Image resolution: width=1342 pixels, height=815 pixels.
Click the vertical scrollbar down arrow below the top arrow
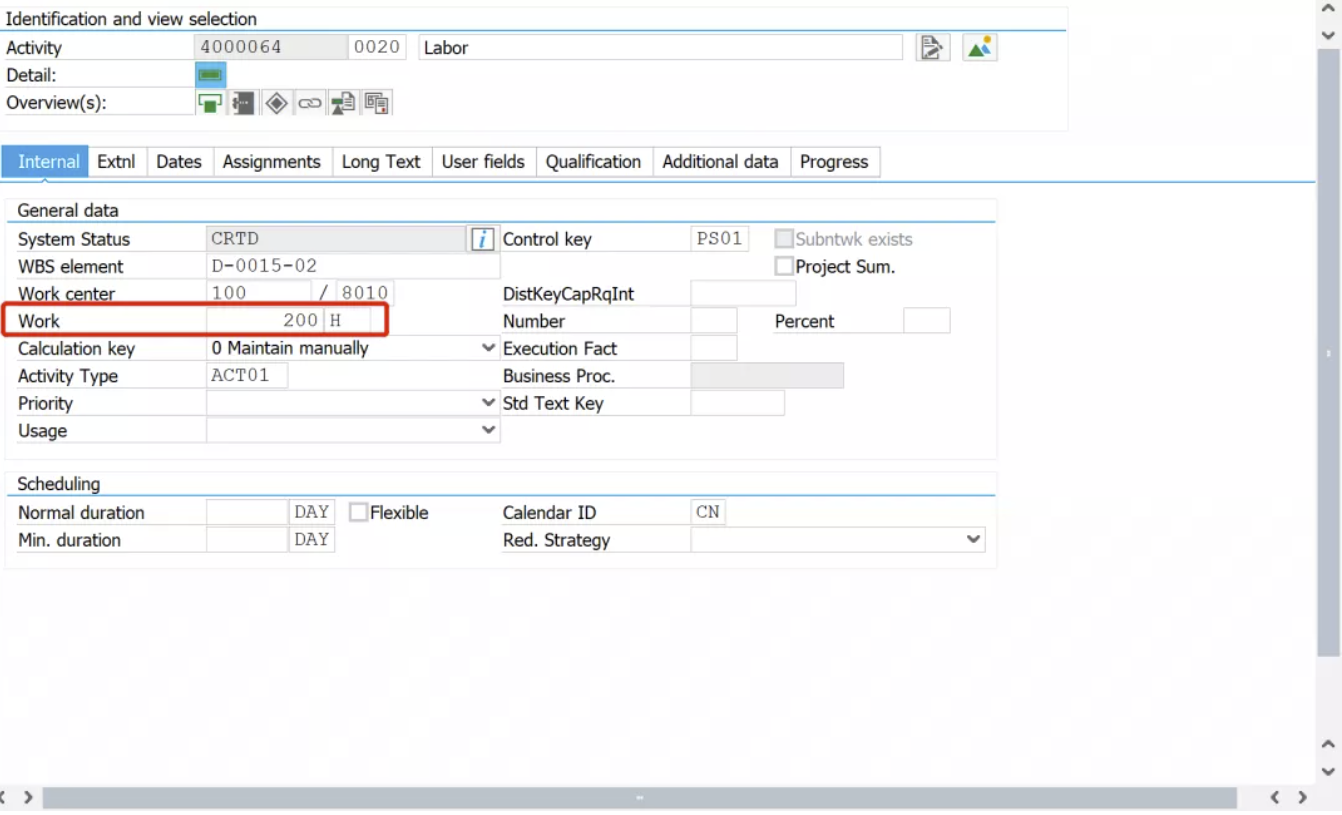coord(1328,35)
